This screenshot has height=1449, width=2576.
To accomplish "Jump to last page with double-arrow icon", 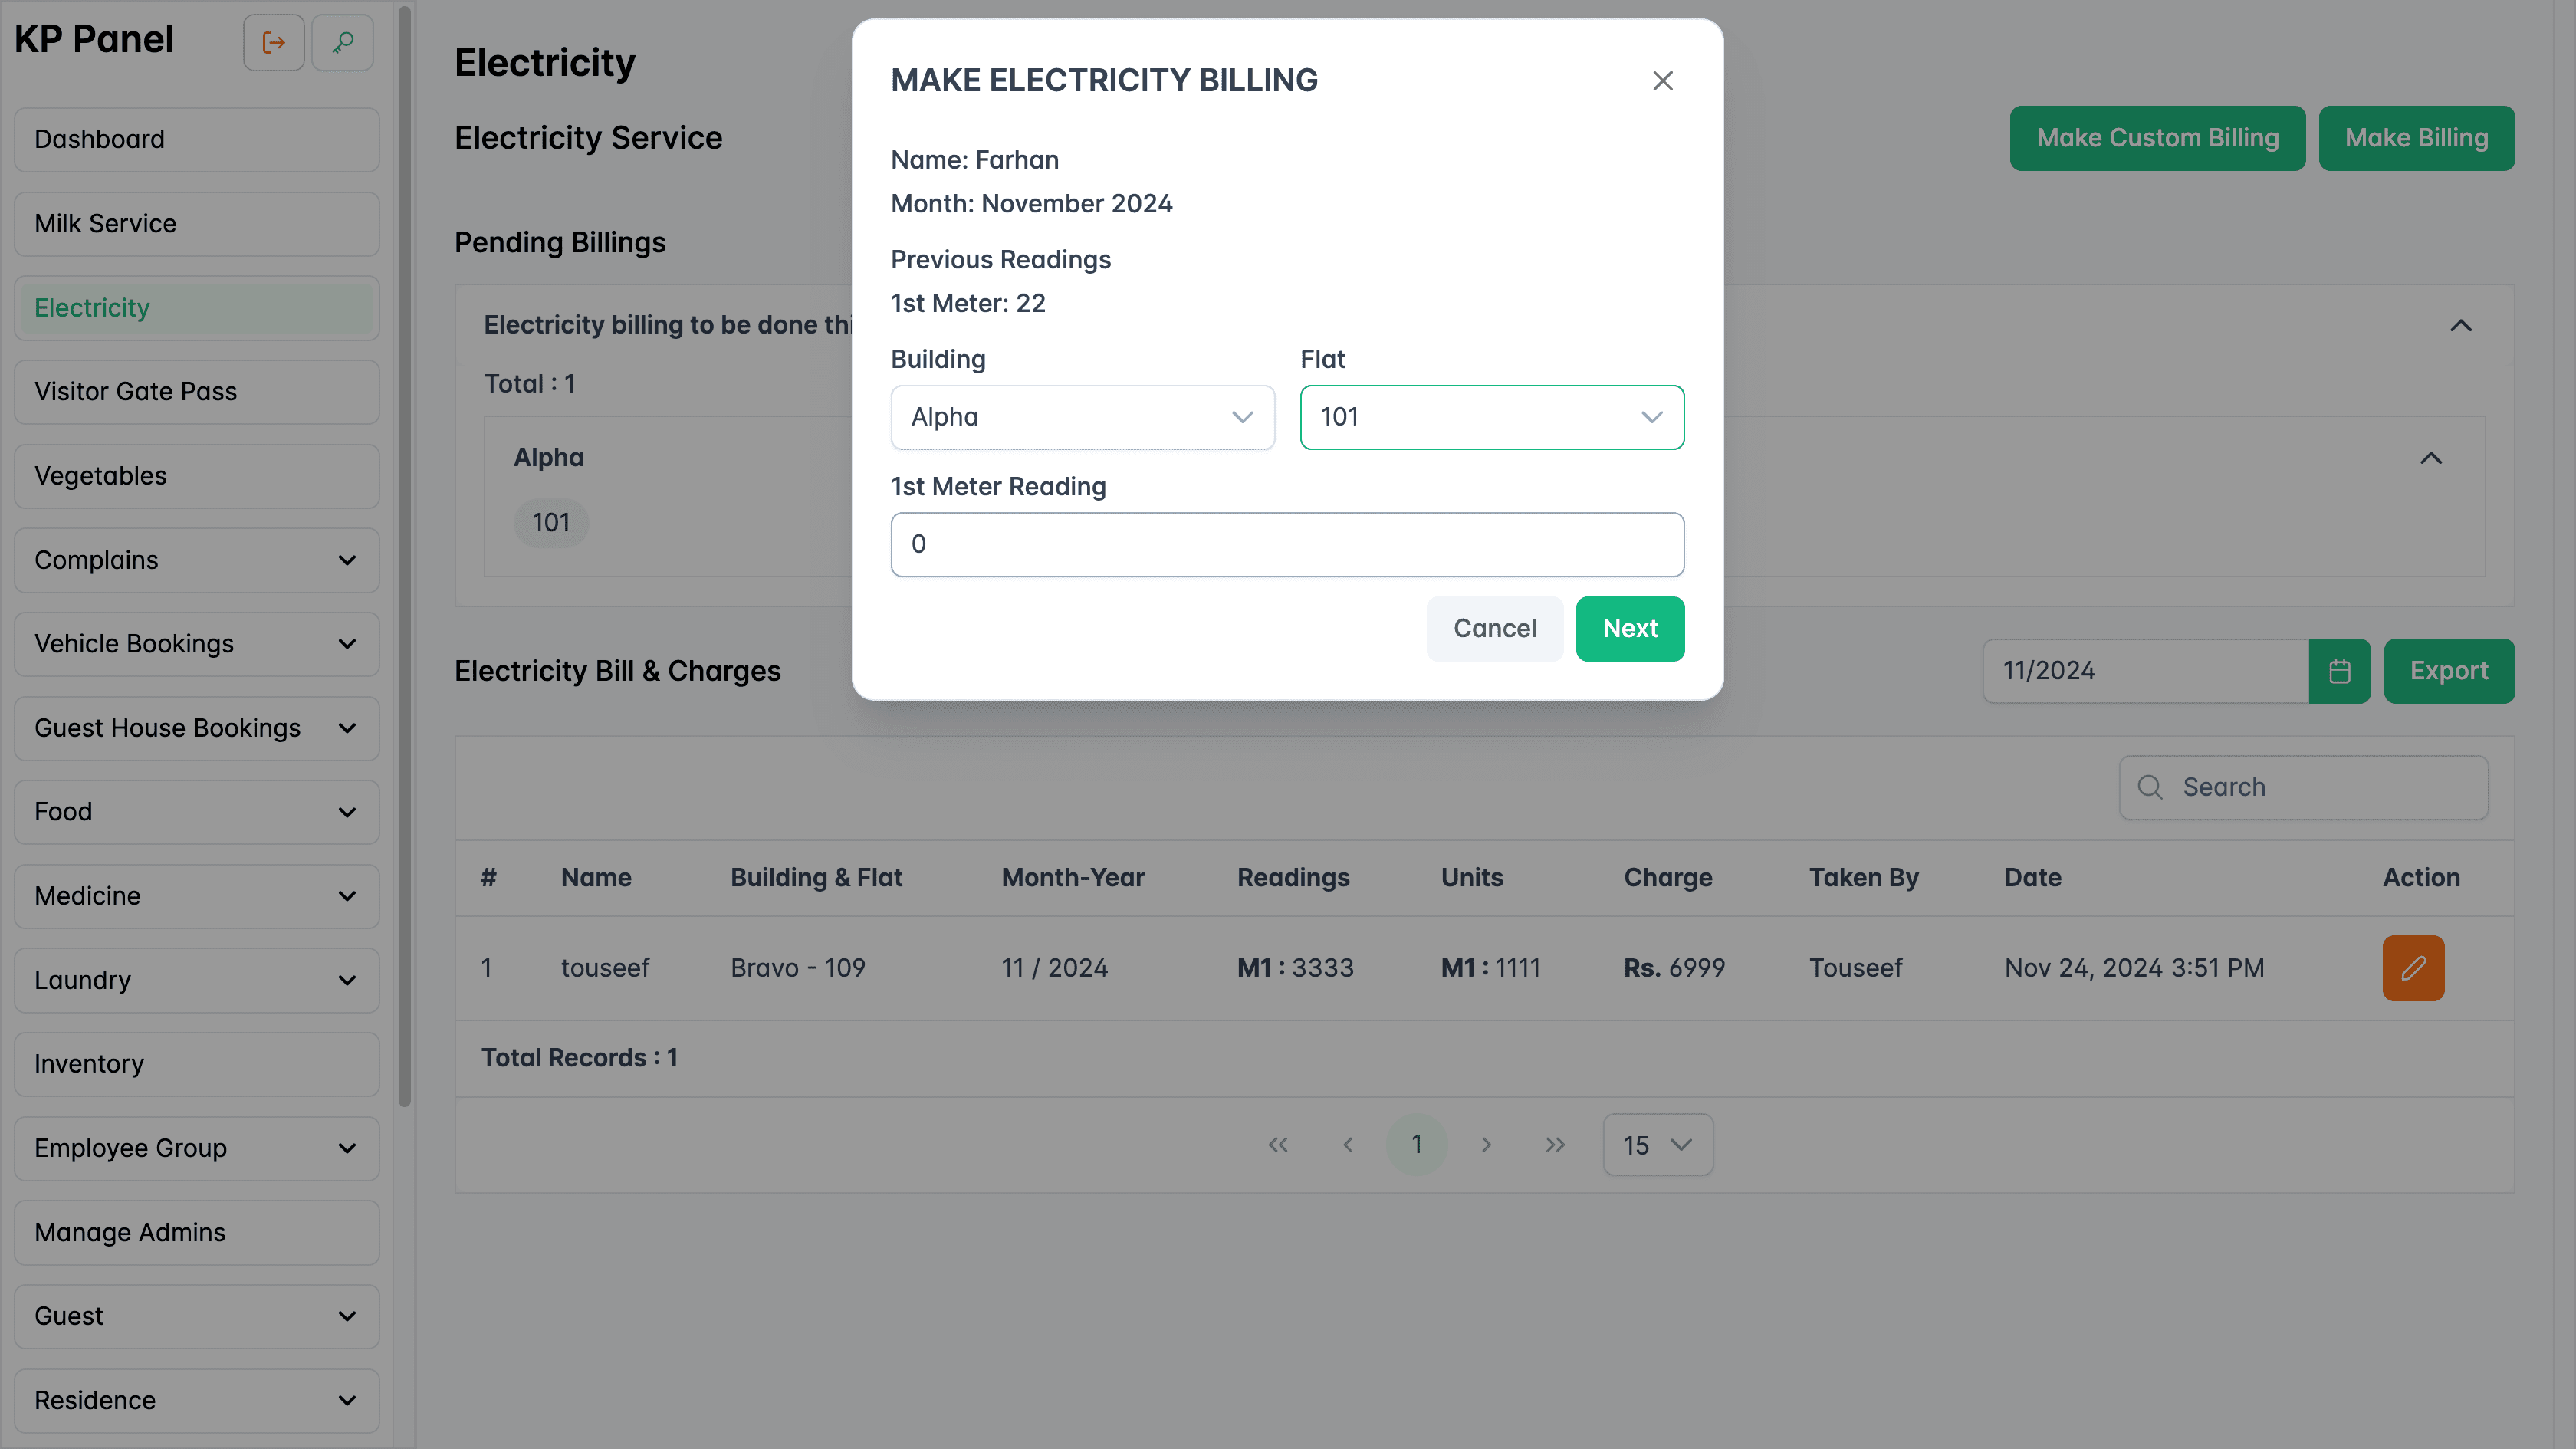I will click(1556, 1144).
